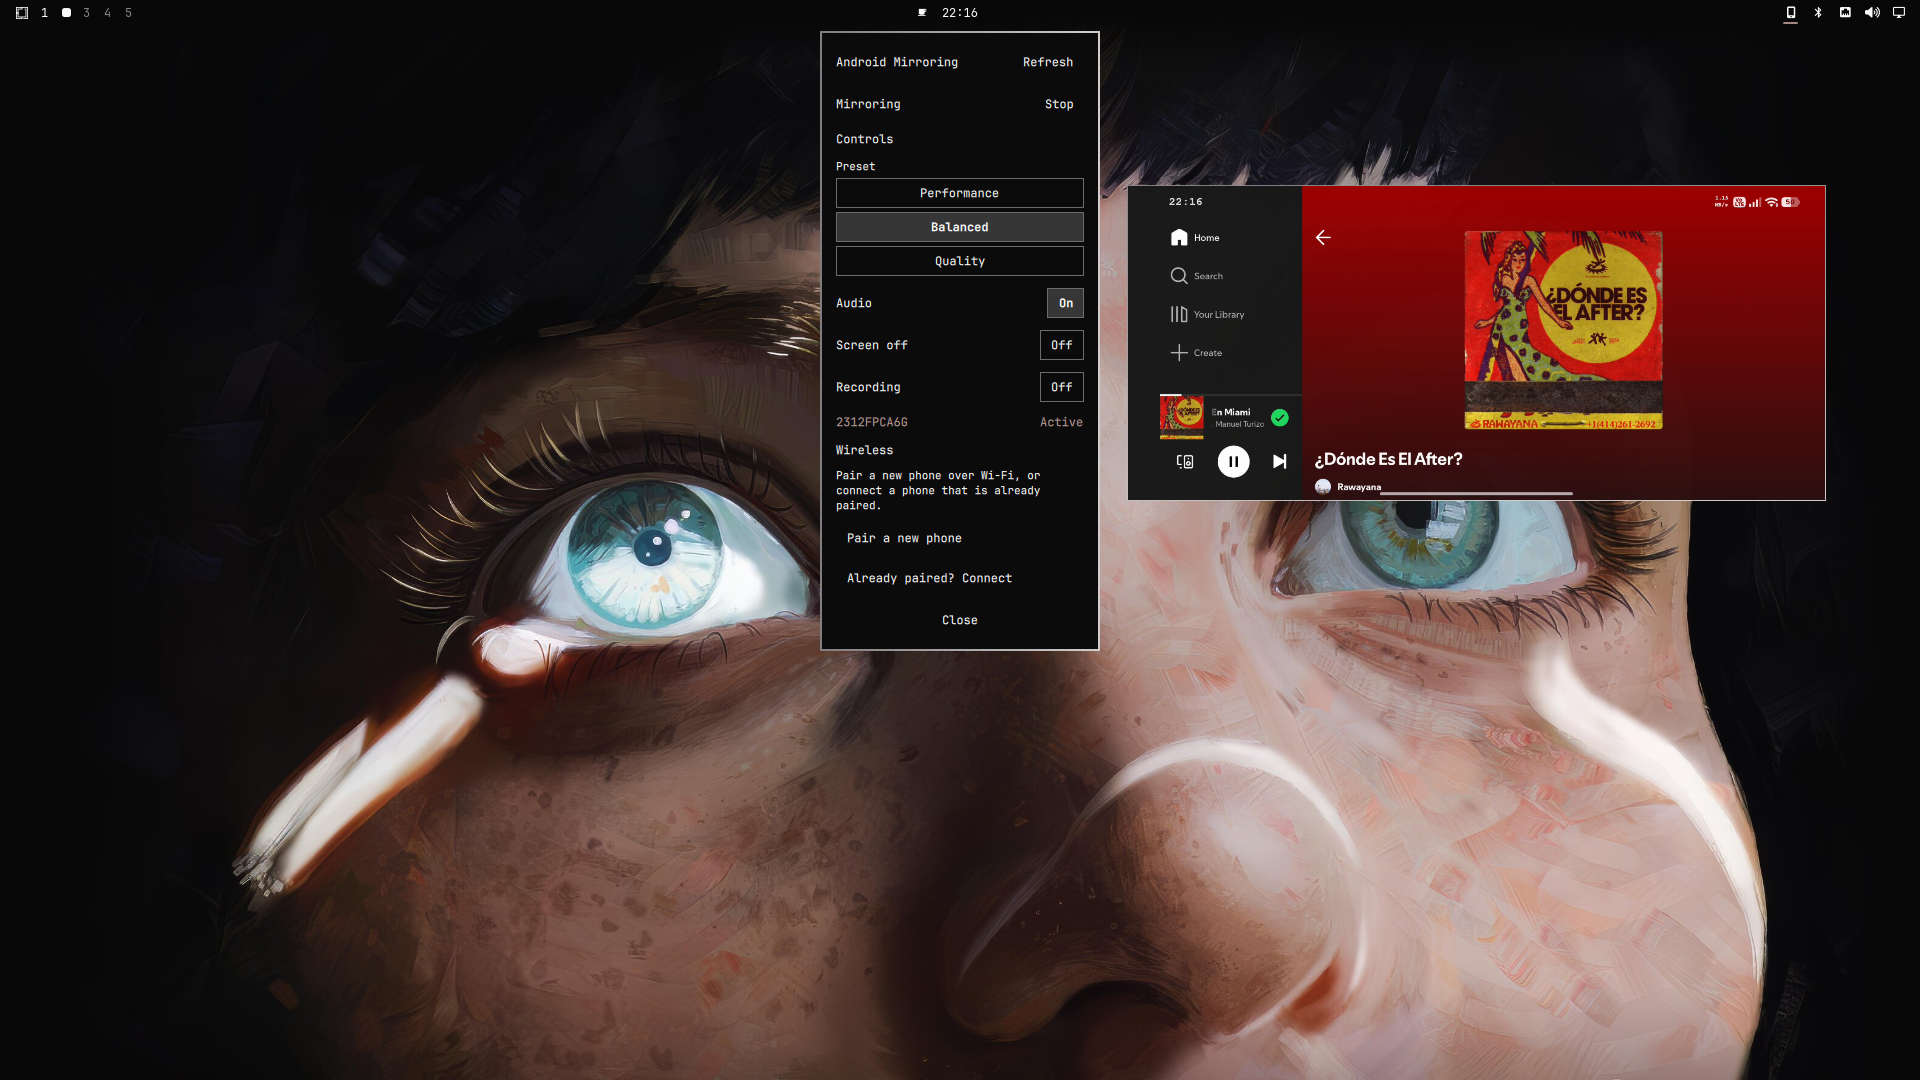
Task: Pause playback in mirrored Spotify
Action: click(1233, 461)
